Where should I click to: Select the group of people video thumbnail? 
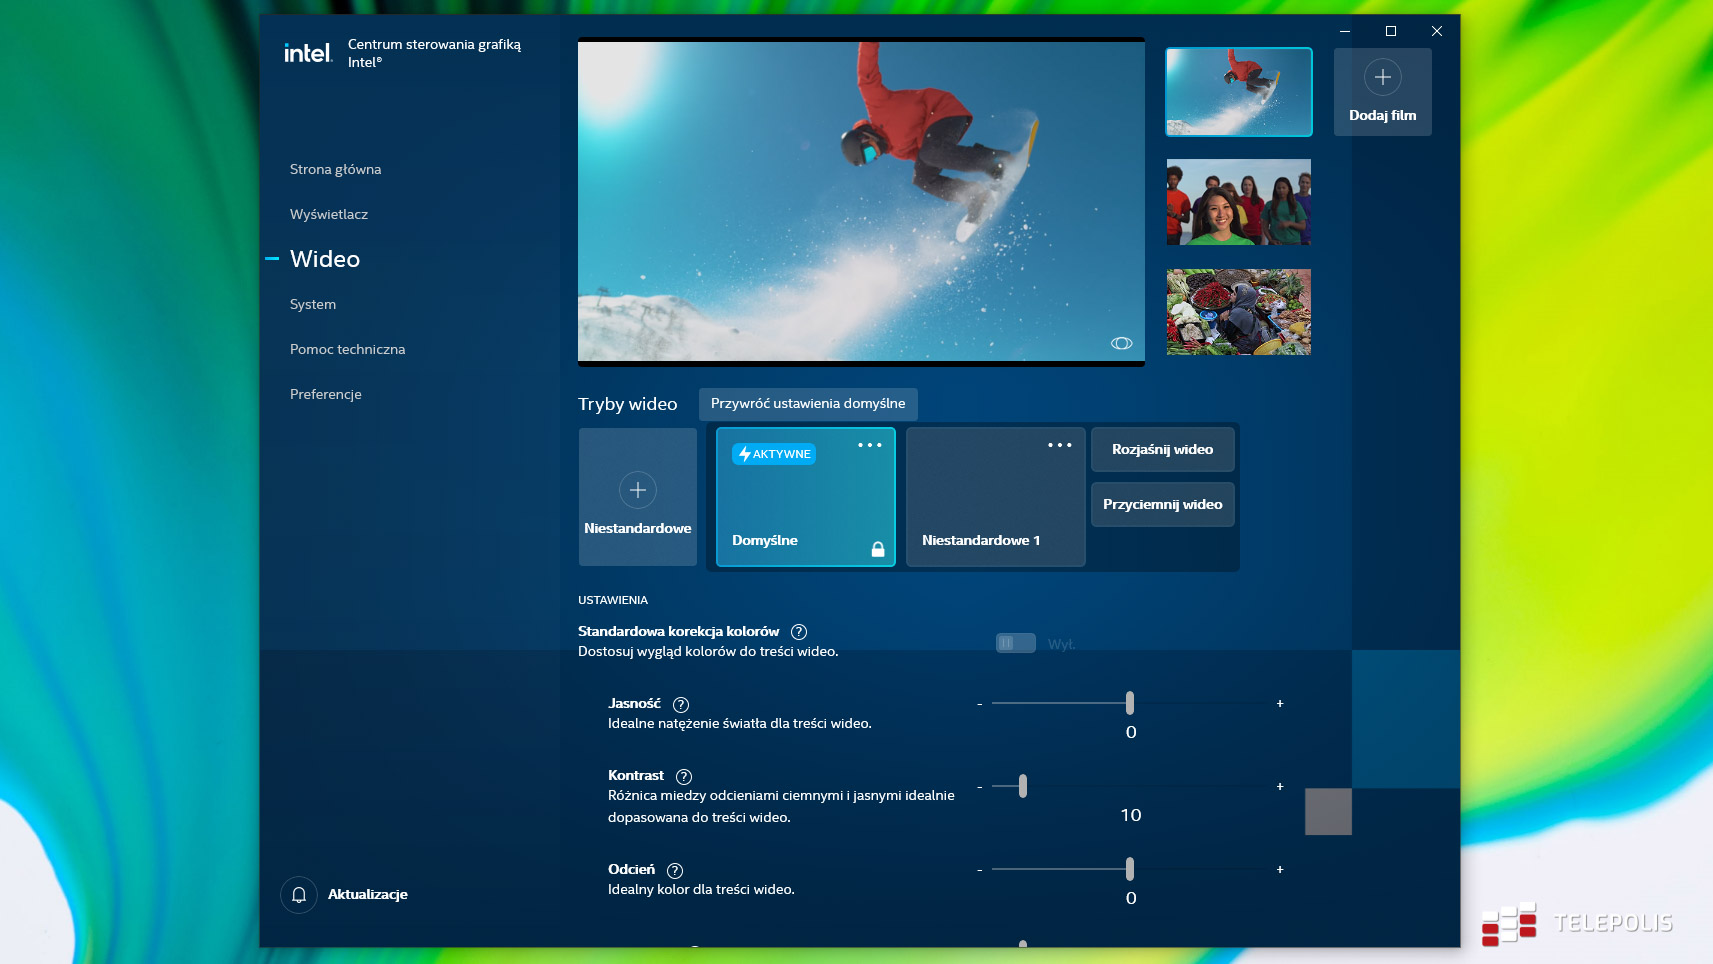click(1238, 202)
